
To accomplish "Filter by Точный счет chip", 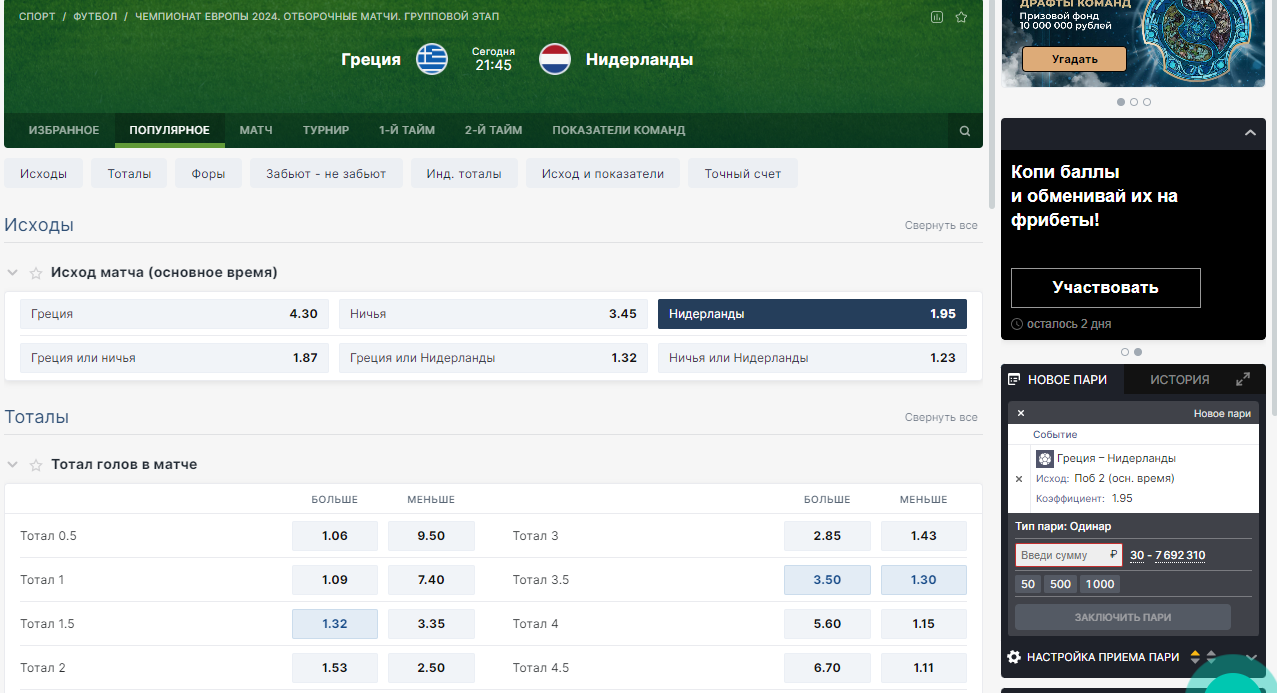I will click(x=743, y=173).
